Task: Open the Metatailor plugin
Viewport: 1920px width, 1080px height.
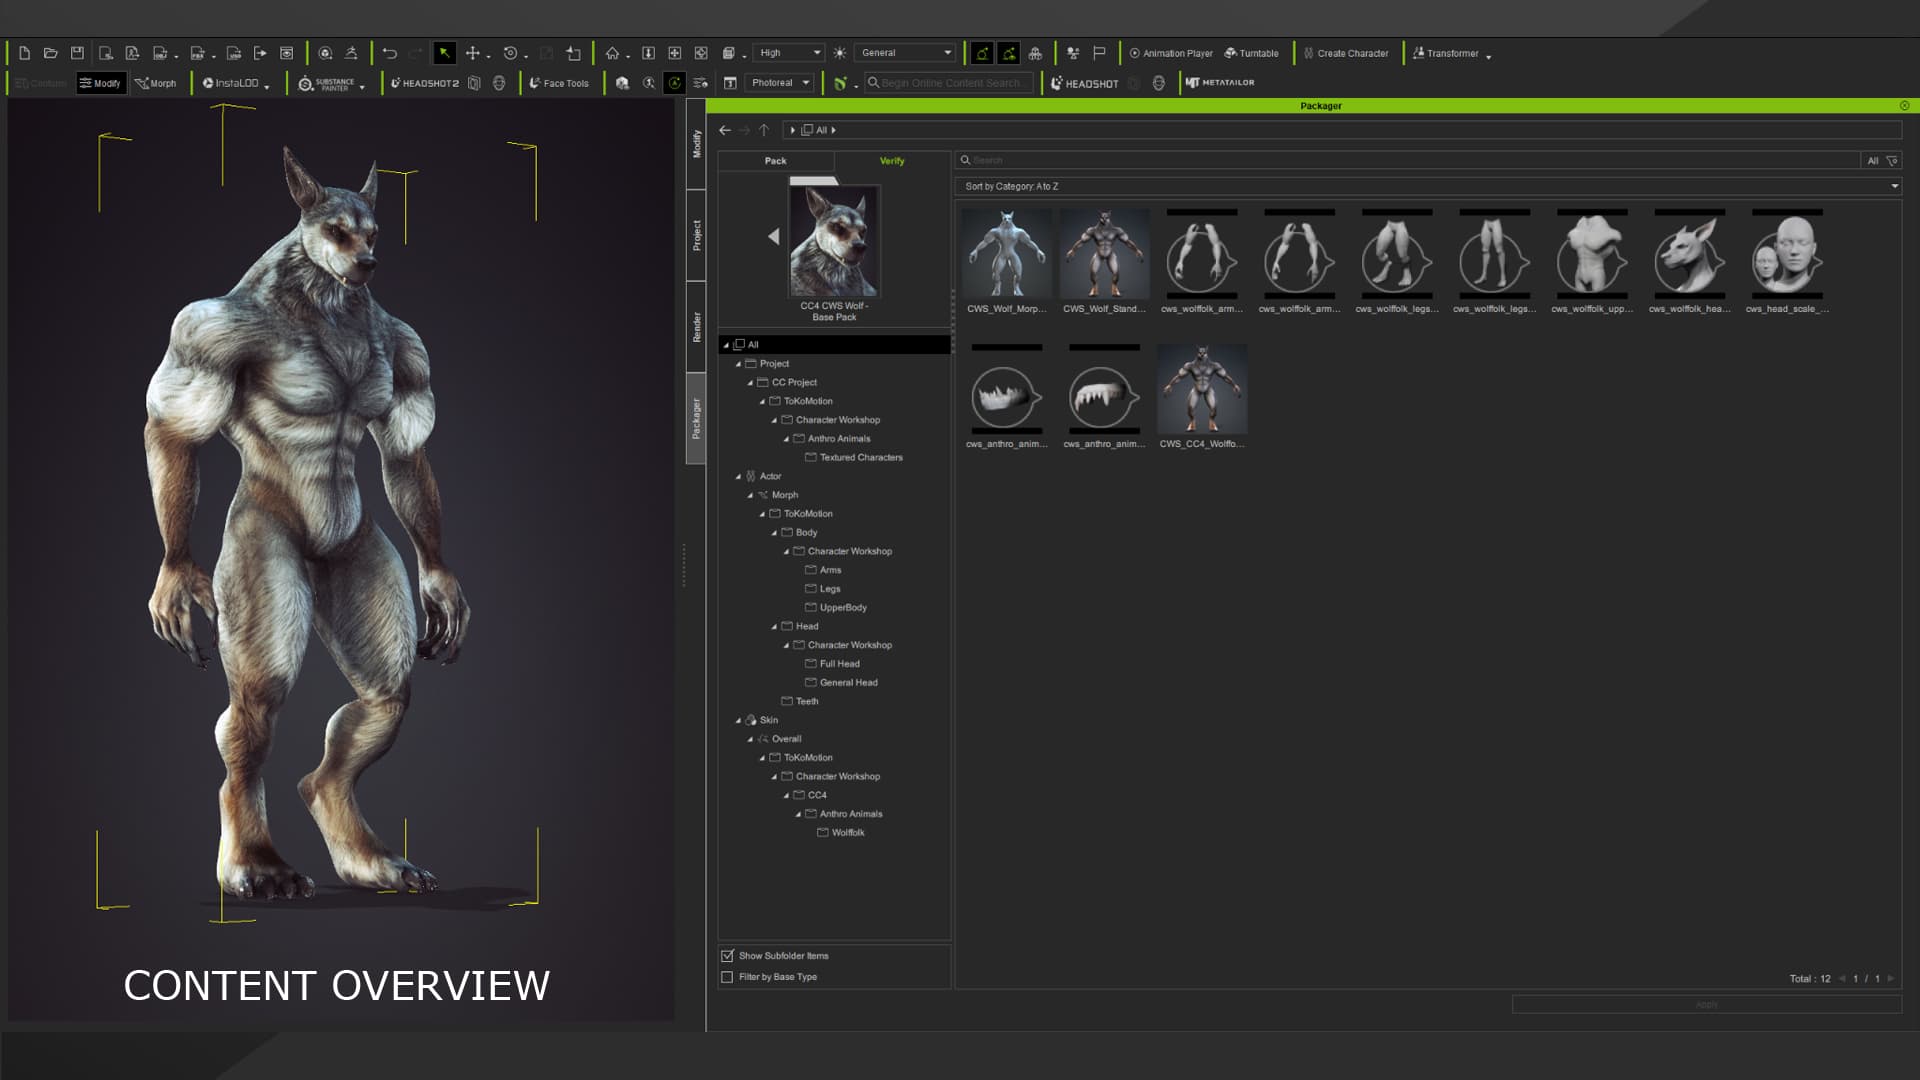Action: tap(1220, 83)
